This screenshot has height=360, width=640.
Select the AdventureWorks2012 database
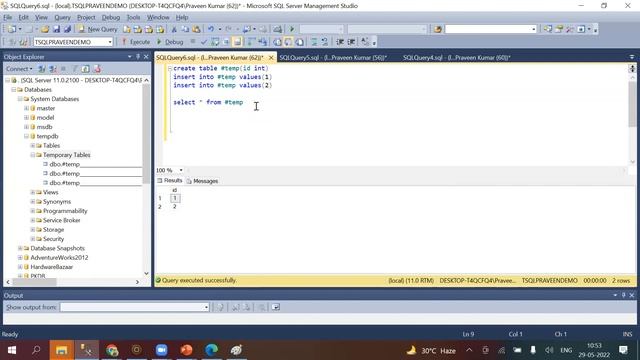click(x=59, y=258)
